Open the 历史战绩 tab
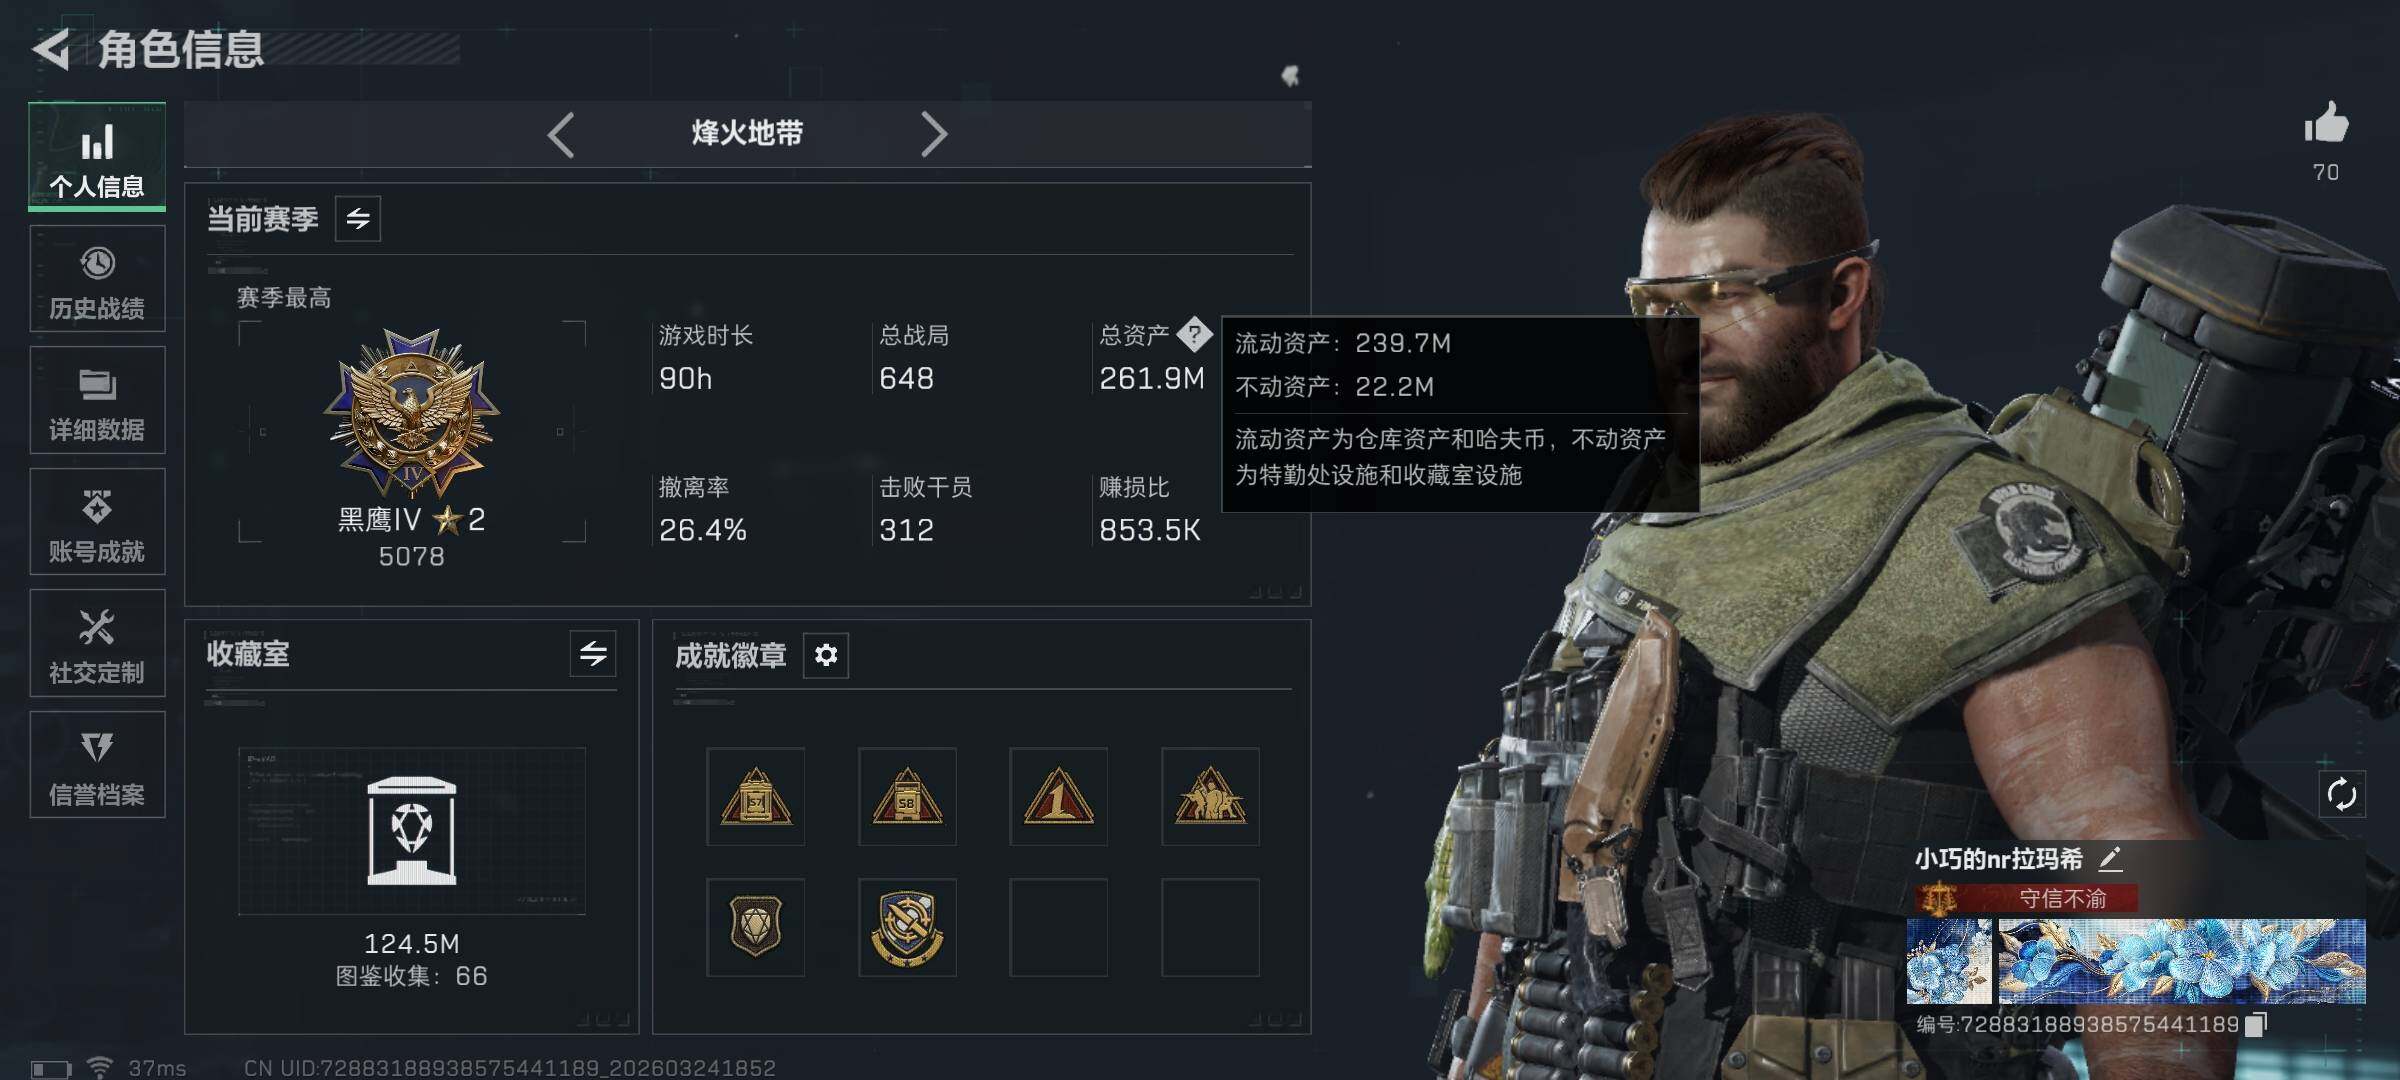This screenshot has height=1080, width=2400. click(x=97, y=279)
